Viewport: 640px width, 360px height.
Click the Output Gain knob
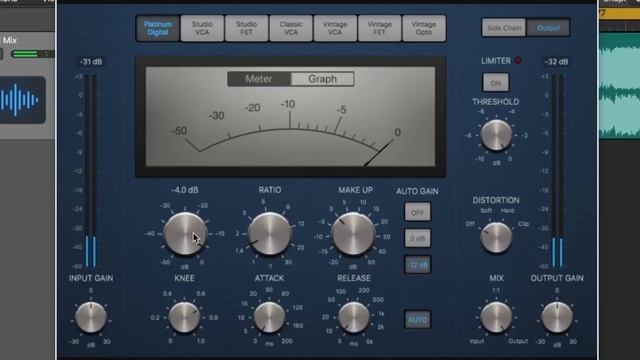click(x=557, y=318)
